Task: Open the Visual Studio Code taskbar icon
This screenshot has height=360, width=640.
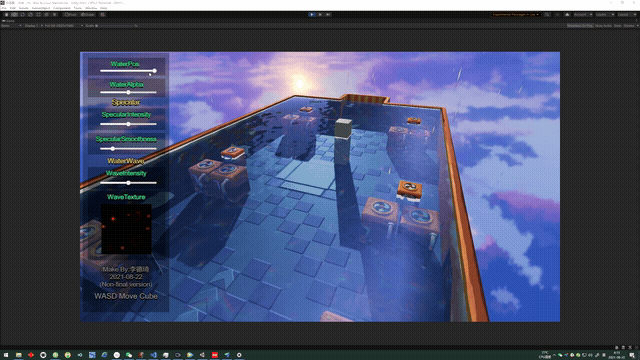Action: coord(153,355)
